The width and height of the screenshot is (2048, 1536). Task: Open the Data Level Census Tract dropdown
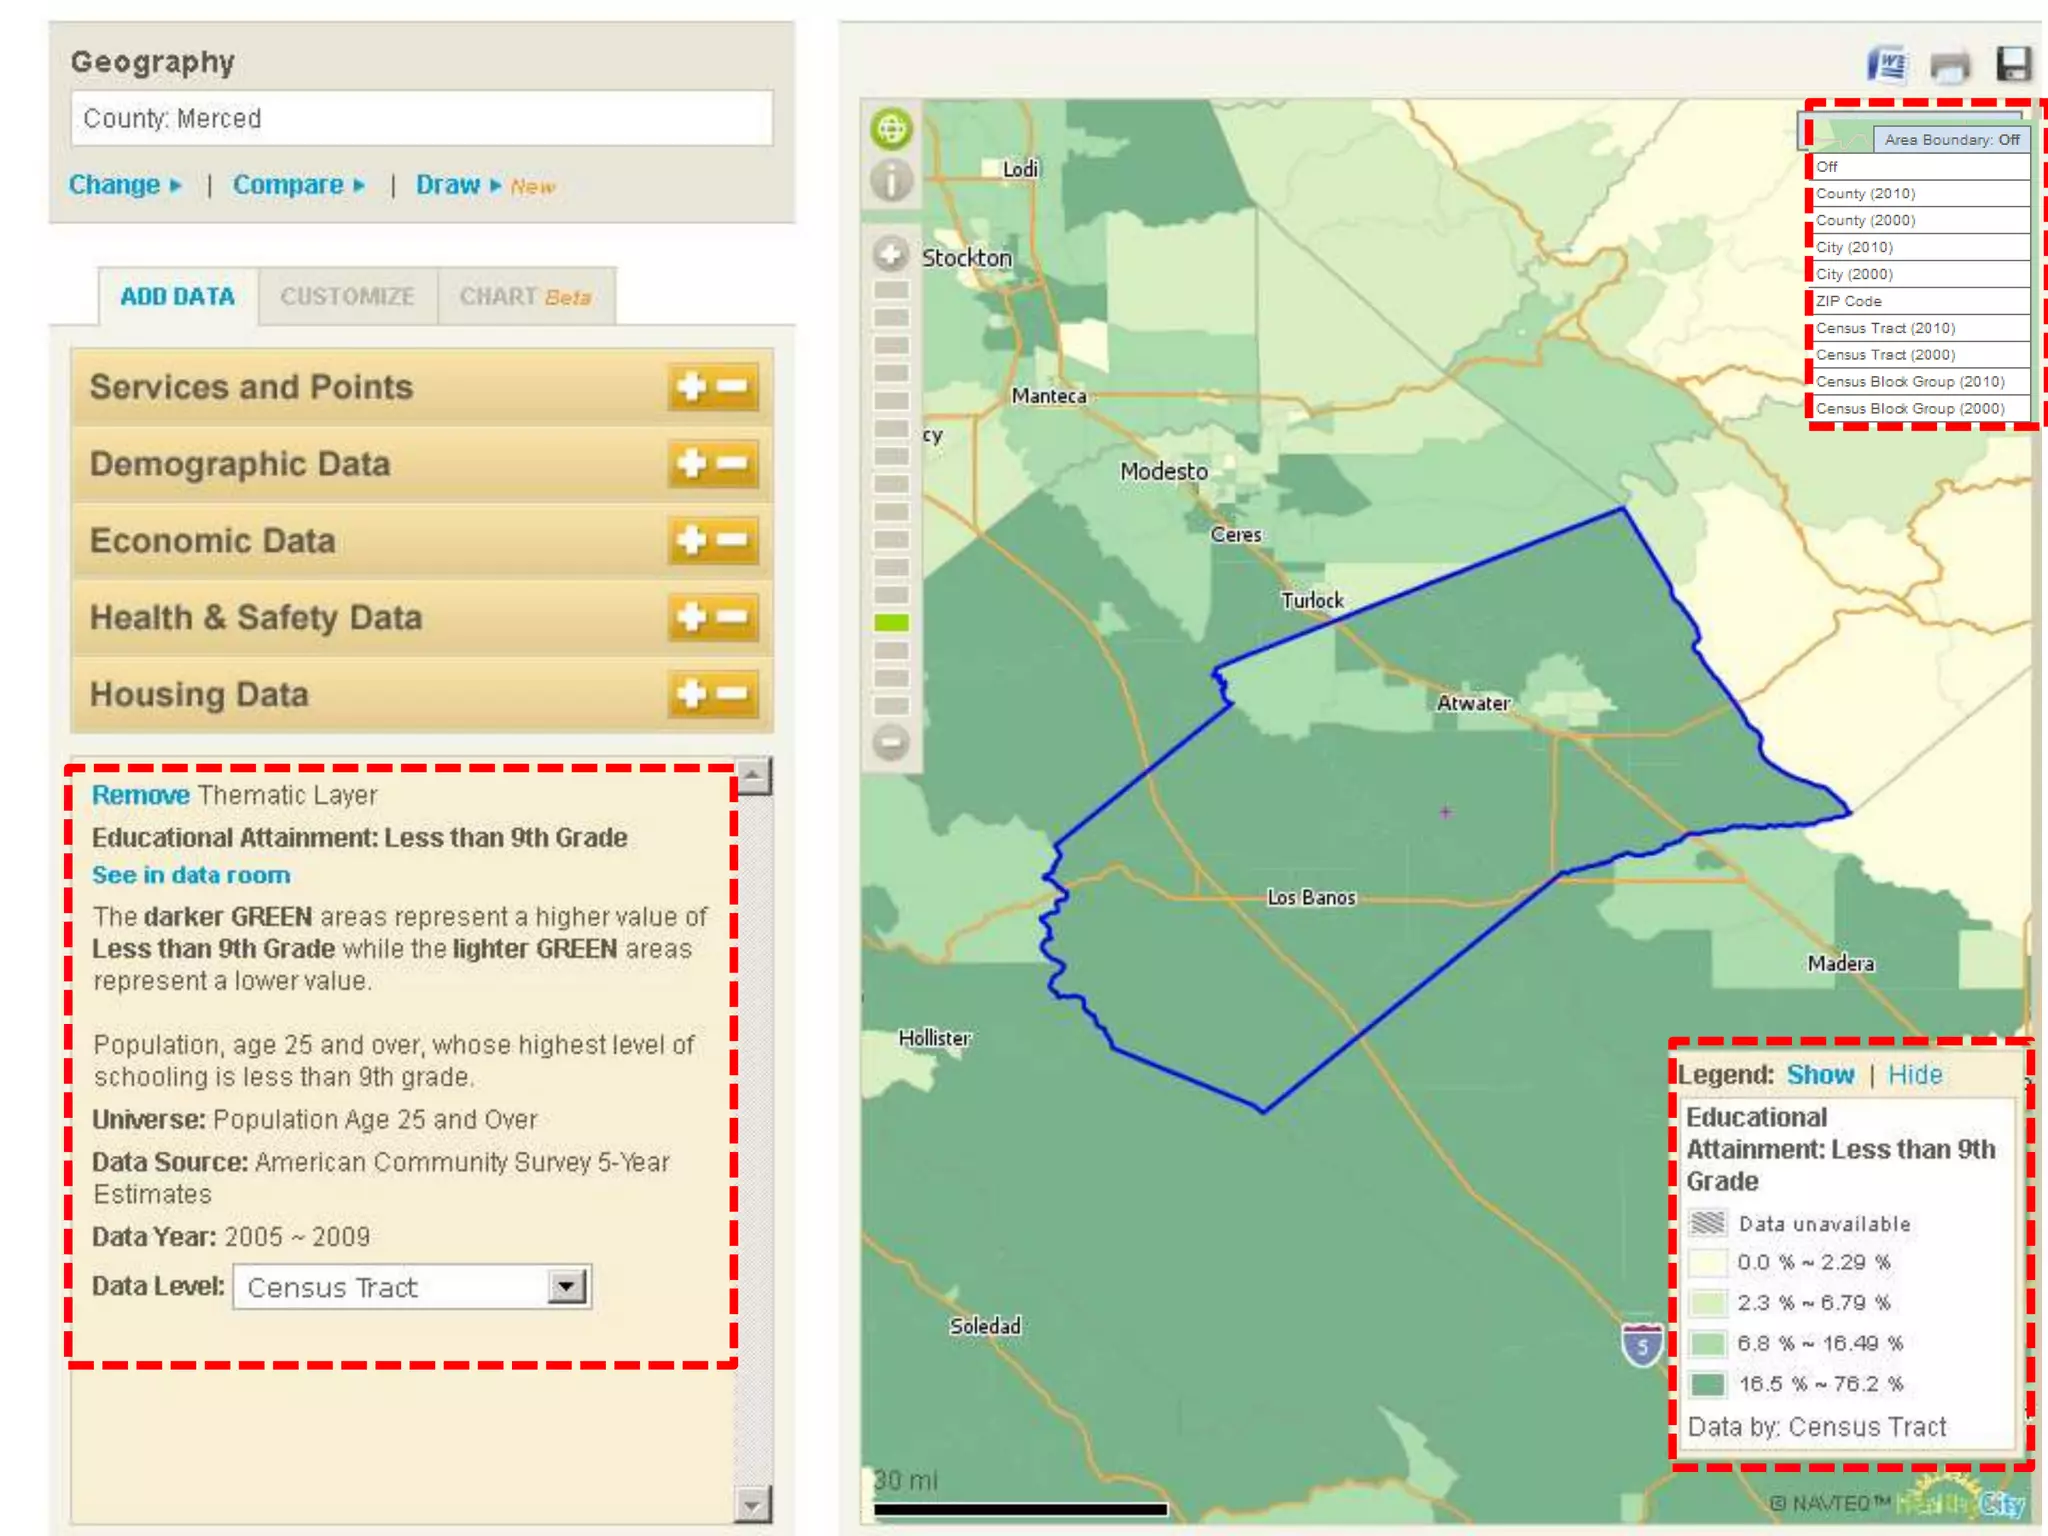567,1286
